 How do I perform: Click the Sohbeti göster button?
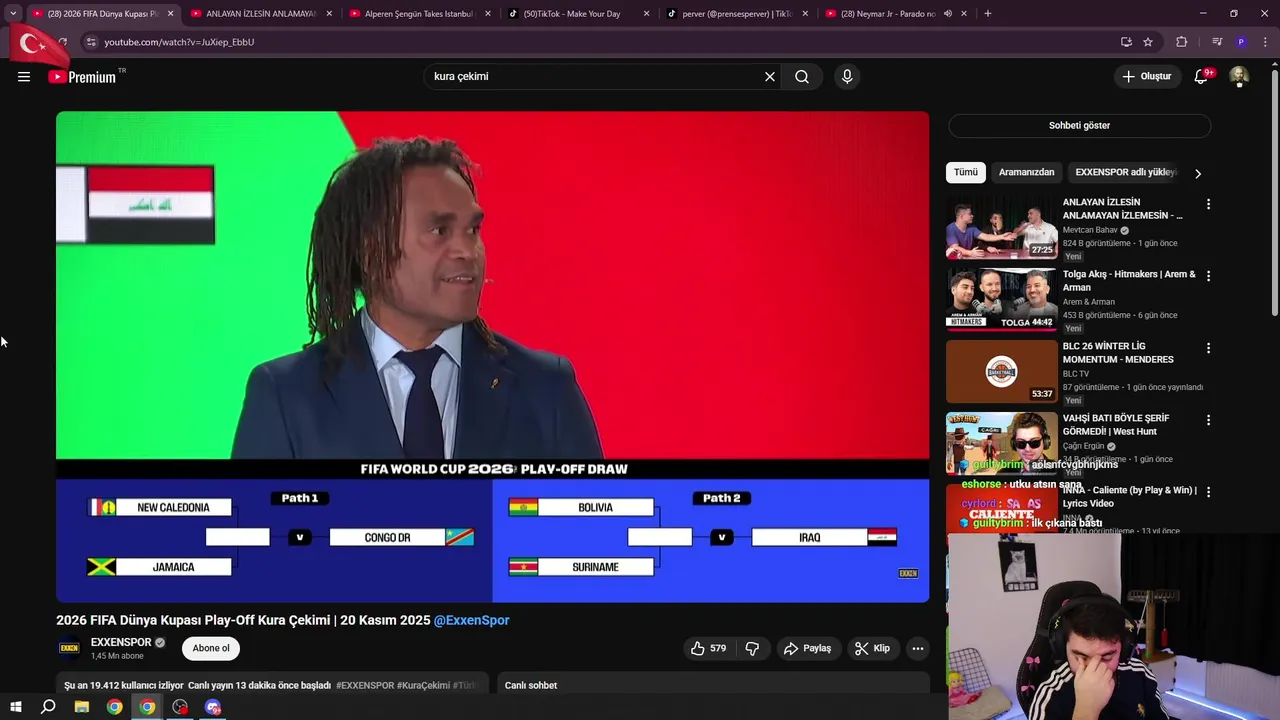tap(1079, 125)
